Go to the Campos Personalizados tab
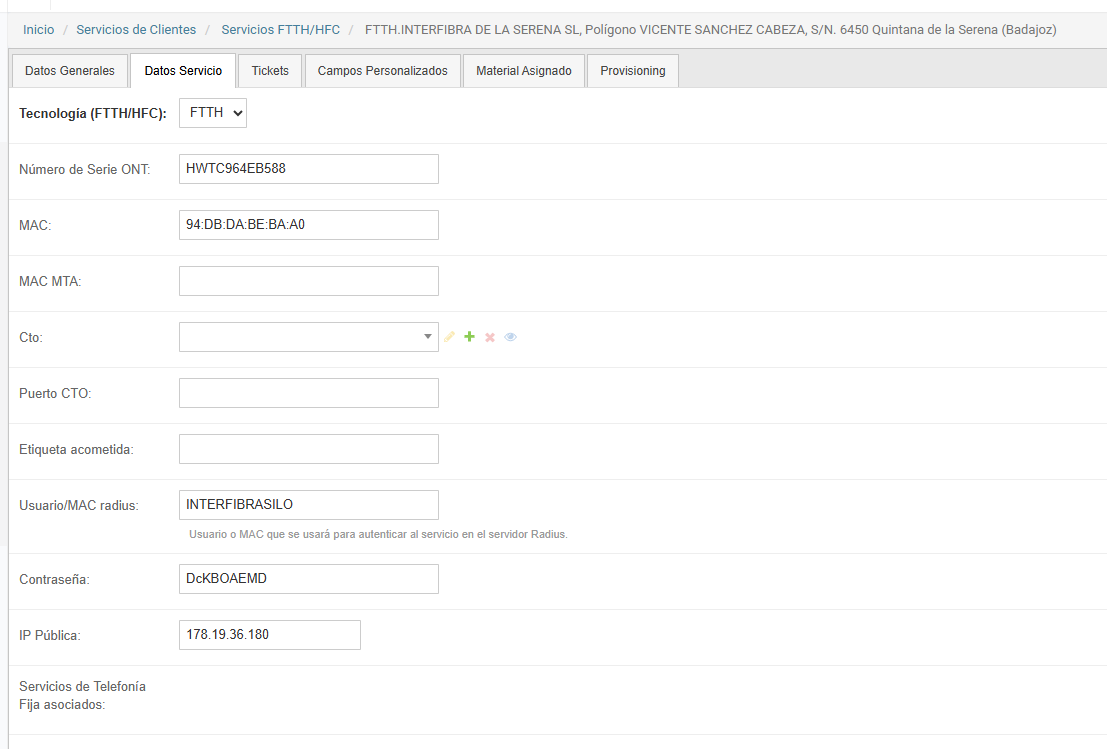The width and height of the screenshot is (1107, 749). point(383,71)
